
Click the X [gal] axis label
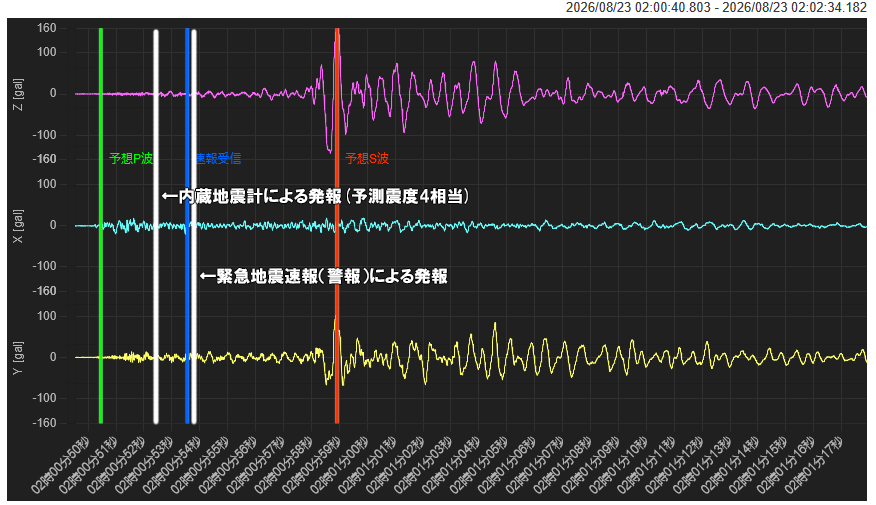(x=18, y=226)
